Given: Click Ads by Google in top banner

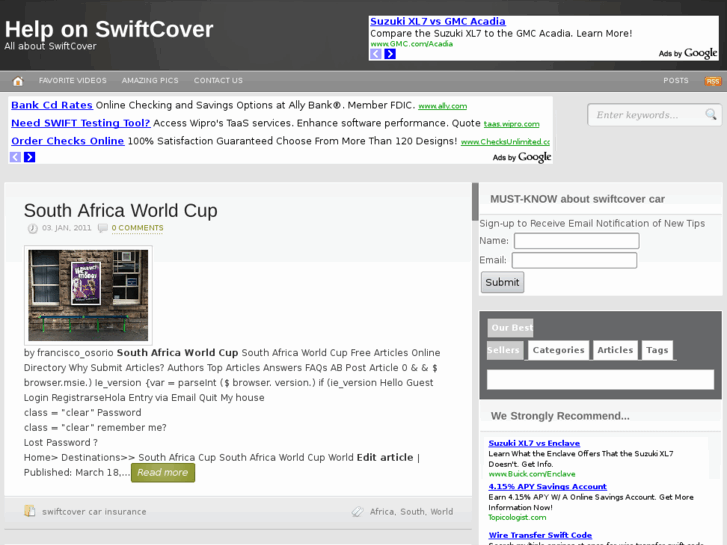Looking at the screenshot, I should (688, 53).
